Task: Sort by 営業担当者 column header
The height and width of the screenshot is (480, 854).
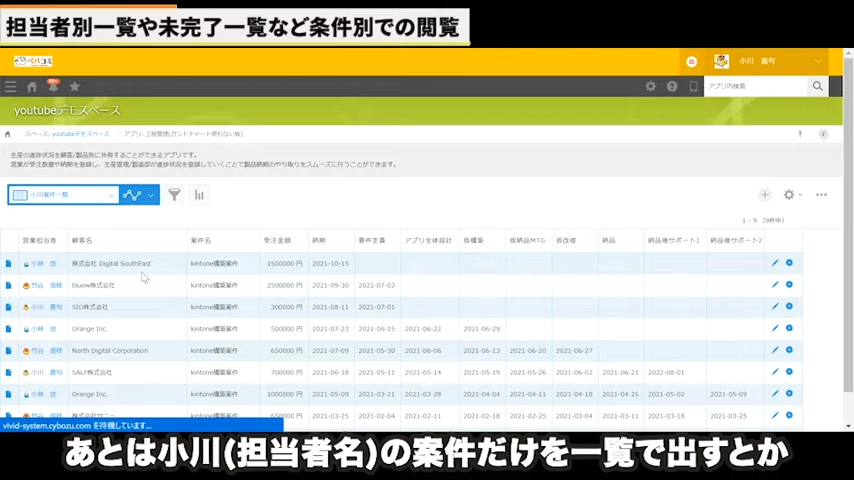Action: 39,240
